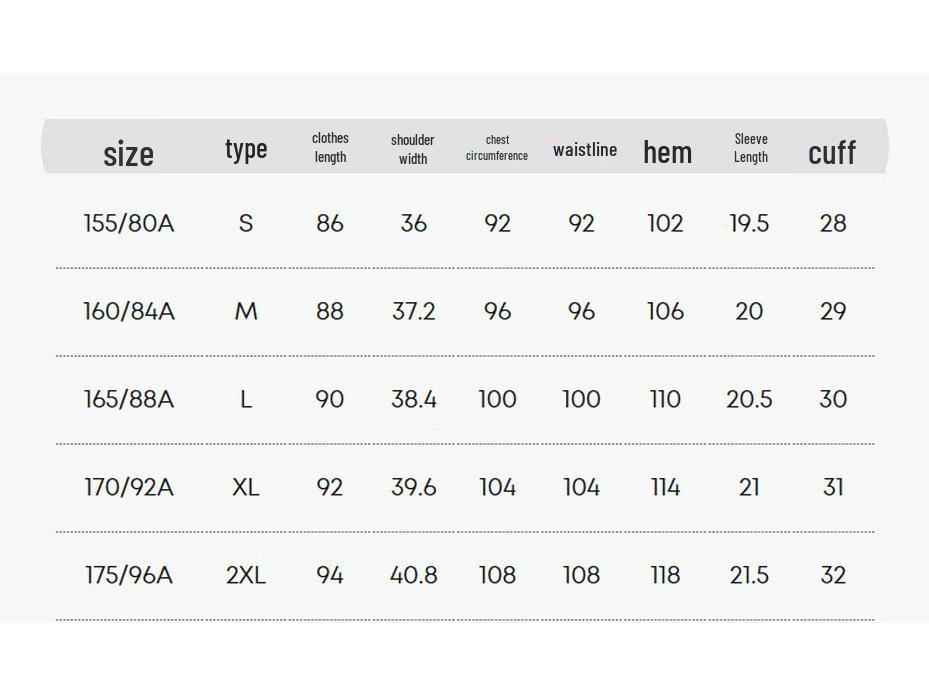Image resolution: width=929 pixels, height=697 pixels.
Task: Click the 40.8 shoulder width value
Action: tap(413, 576)
